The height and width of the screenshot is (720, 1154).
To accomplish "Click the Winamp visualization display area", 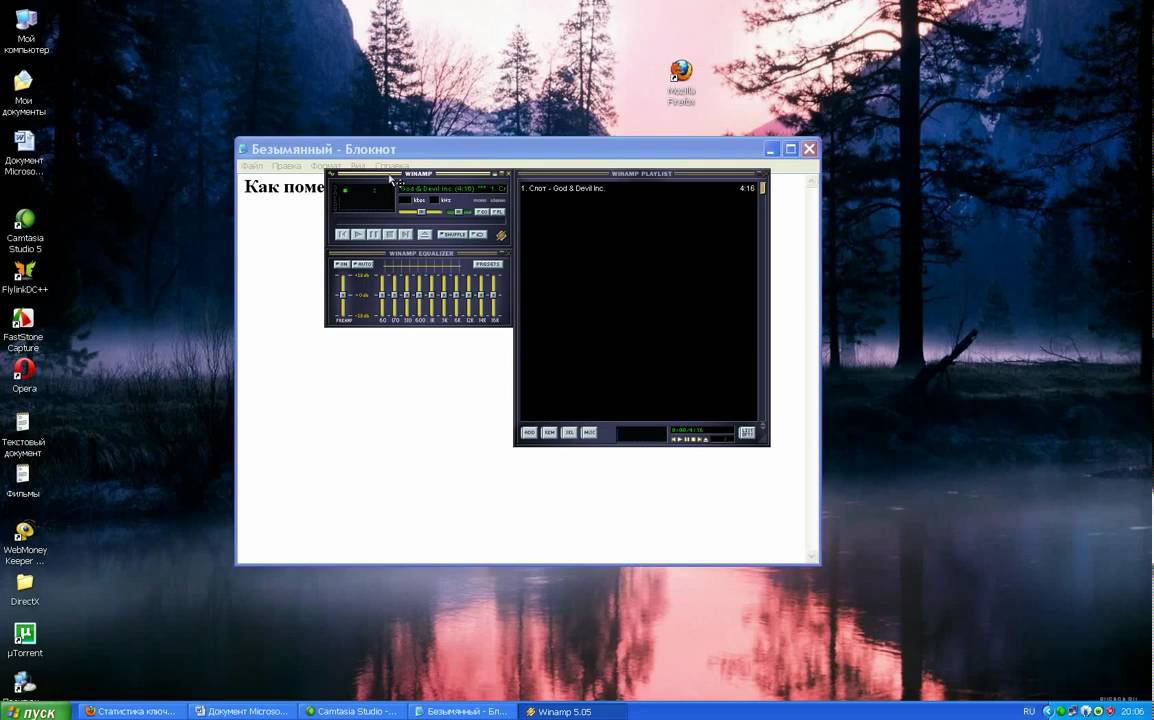I will (366, 197).
